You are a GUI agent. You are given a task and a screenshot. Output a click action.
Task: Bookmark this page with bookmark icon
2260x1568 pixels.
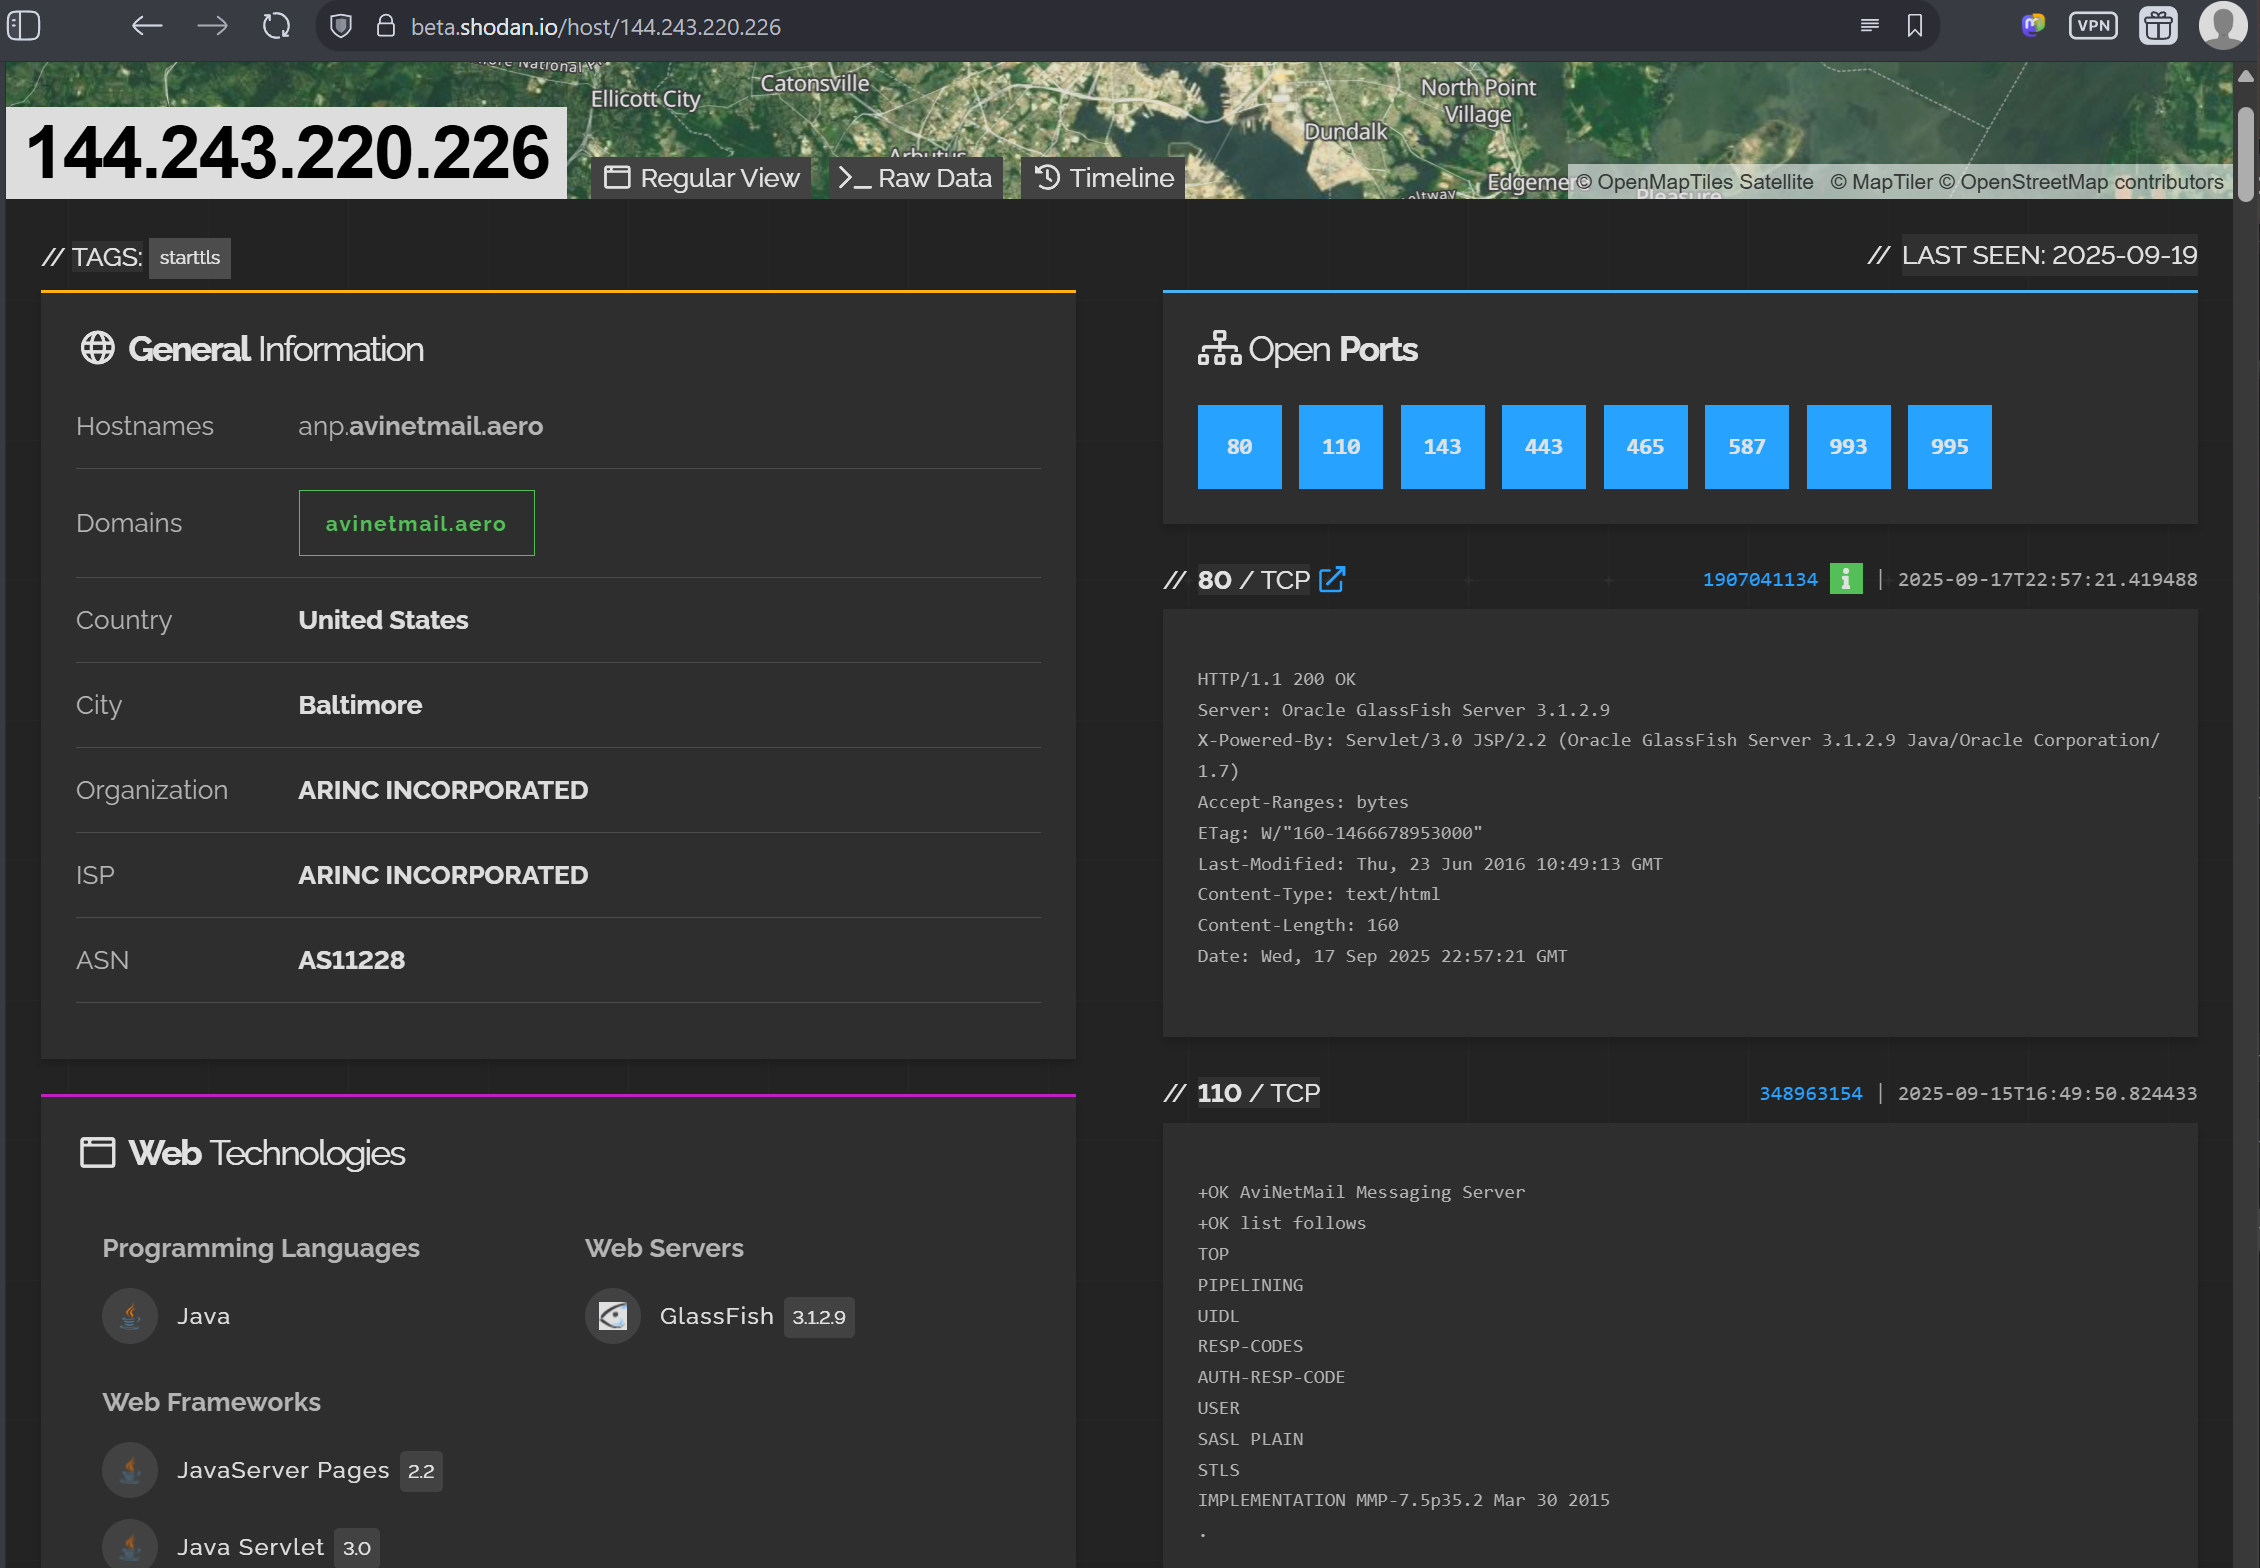click(1914, 26)
